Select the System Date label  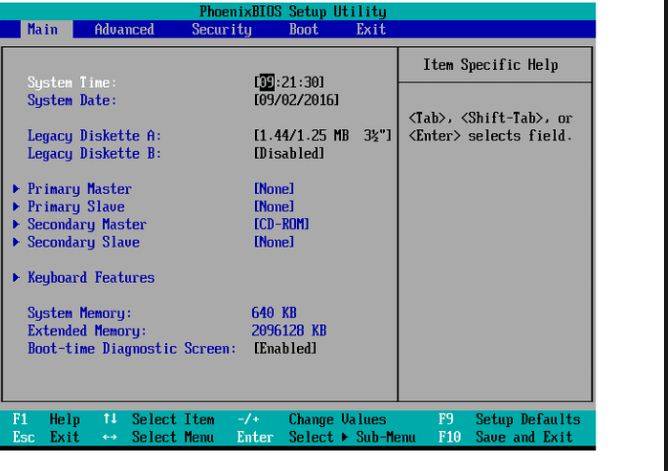tap(72, 100)
